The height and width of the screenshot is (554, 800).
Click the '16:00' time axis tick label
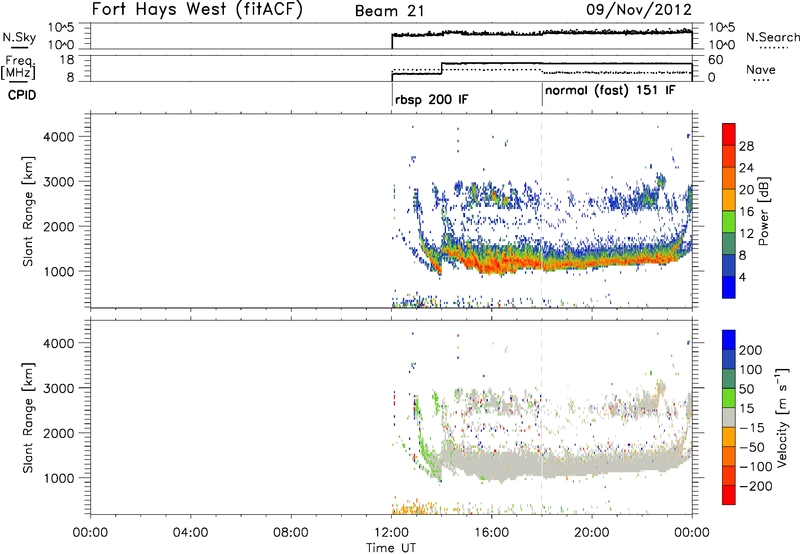coord(491,533)
